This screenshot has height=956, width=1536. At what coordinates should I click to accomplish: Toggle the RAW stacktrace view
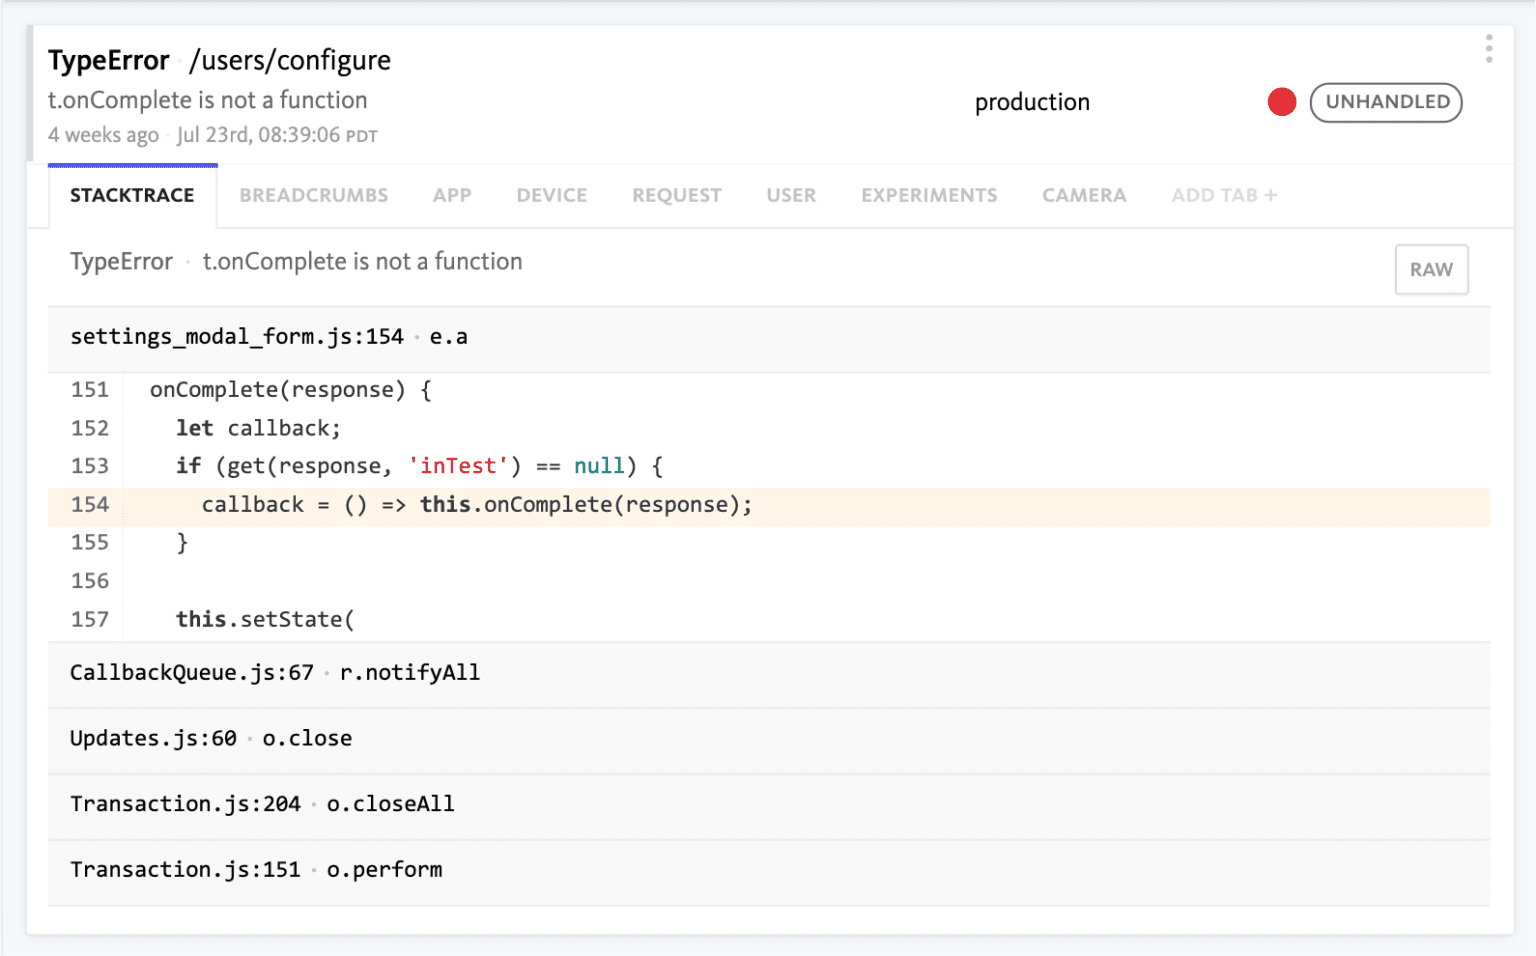click(1431, 269)
